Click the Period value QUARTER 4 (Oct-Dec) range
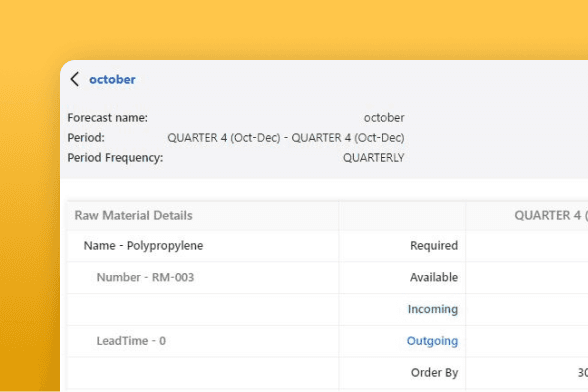The width and height of the screenshot is (588, 392). (286, 138)
